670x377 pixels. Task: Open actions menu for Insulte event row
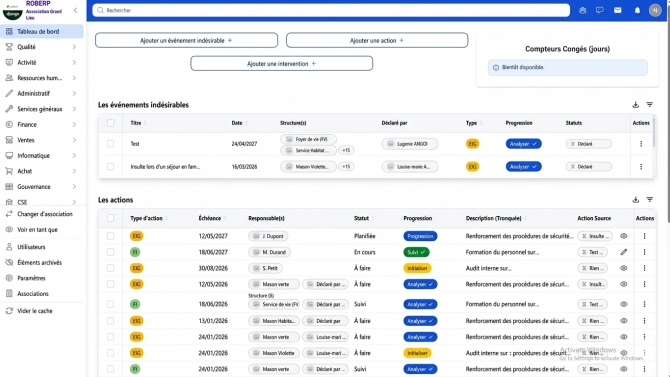(641, 167)
